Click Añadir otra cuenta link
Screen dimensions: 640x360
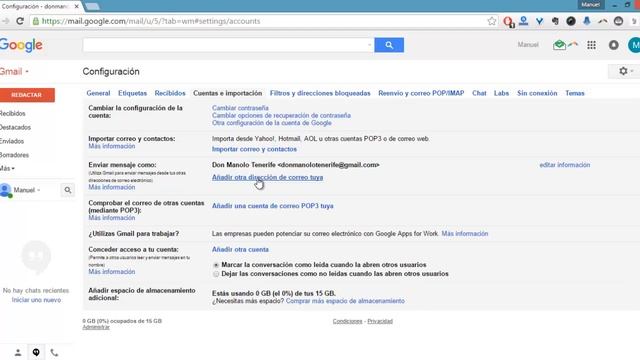240,249
